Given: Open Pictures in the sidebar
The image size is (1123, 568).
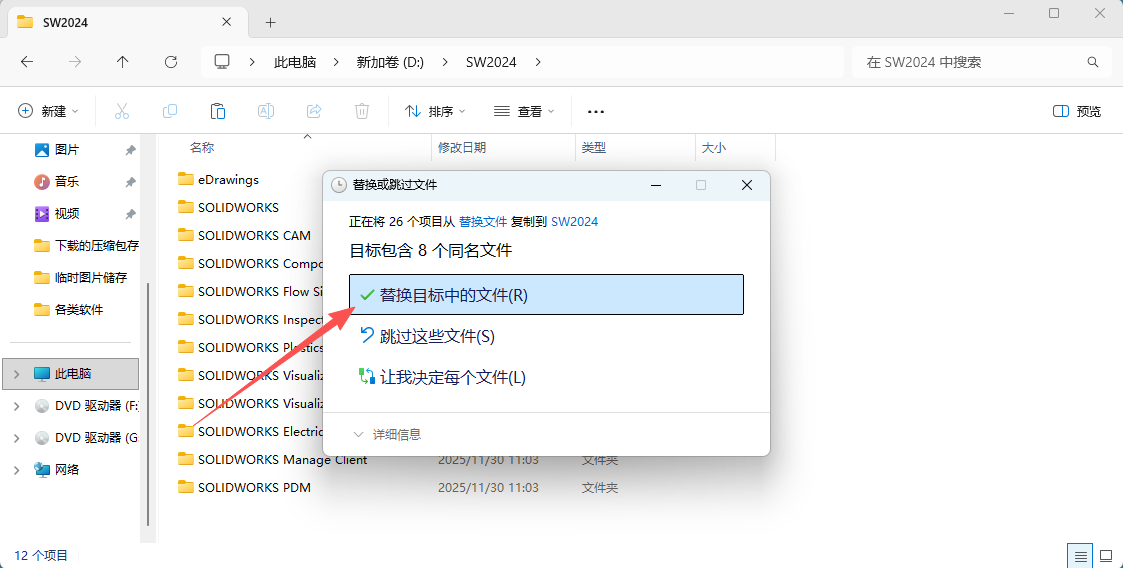Looking at the screenshot, I should click(67, 150).
